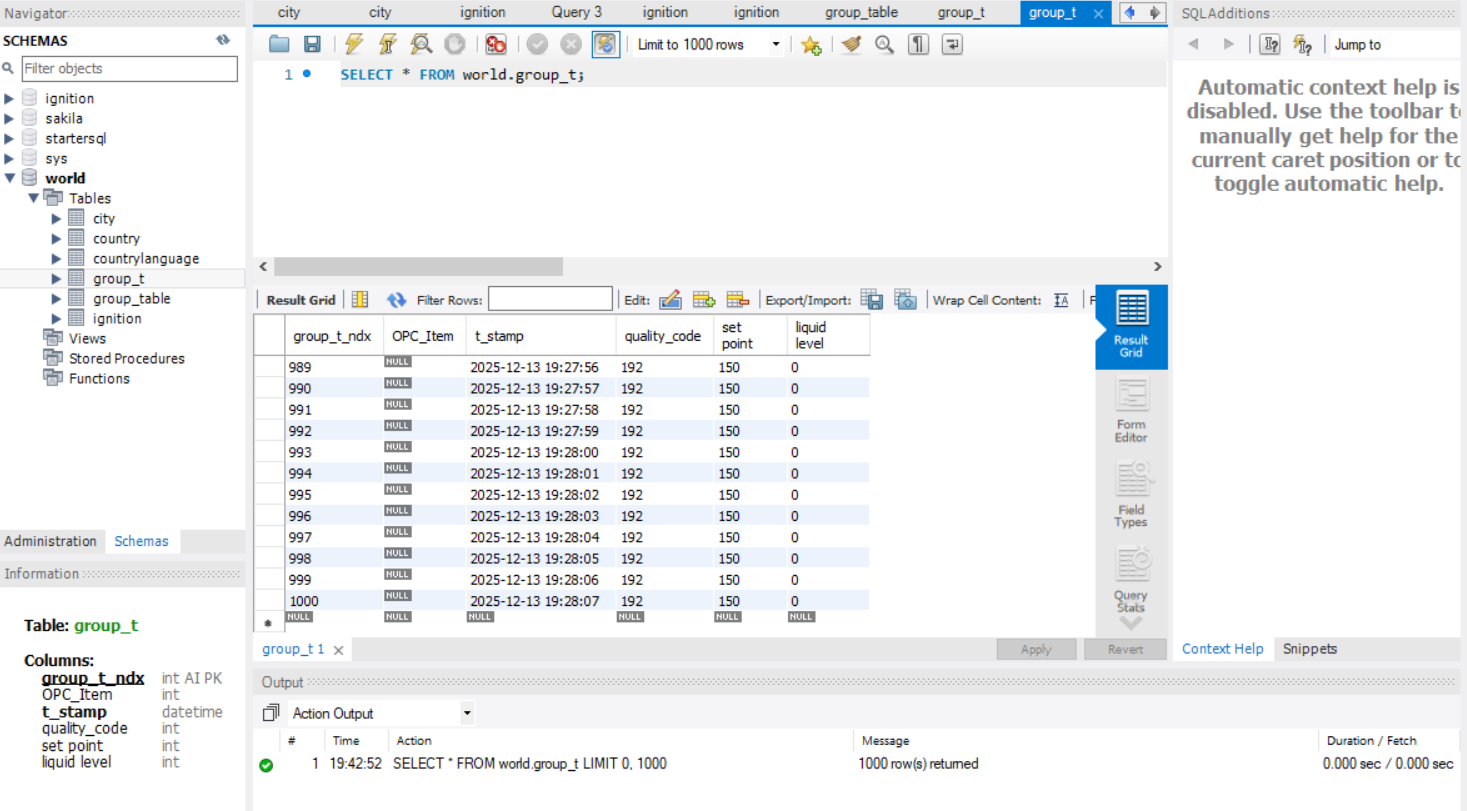Image resolution: width=1467 pixels, height=811 pixels.
Task: Export recordset to external file
Action: 872,300
